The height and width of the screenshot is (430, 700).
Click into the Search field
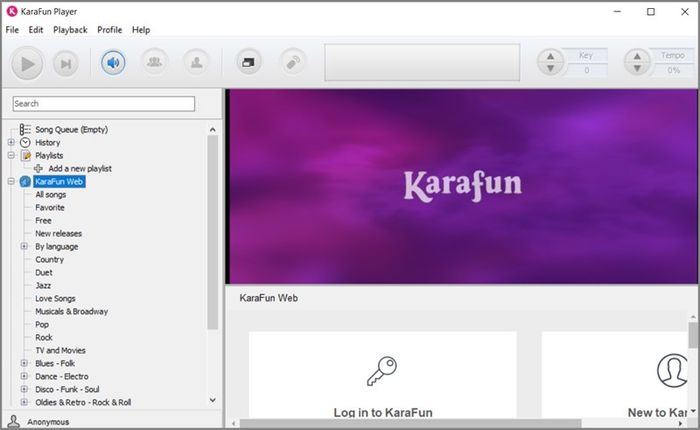pos(104,104)
